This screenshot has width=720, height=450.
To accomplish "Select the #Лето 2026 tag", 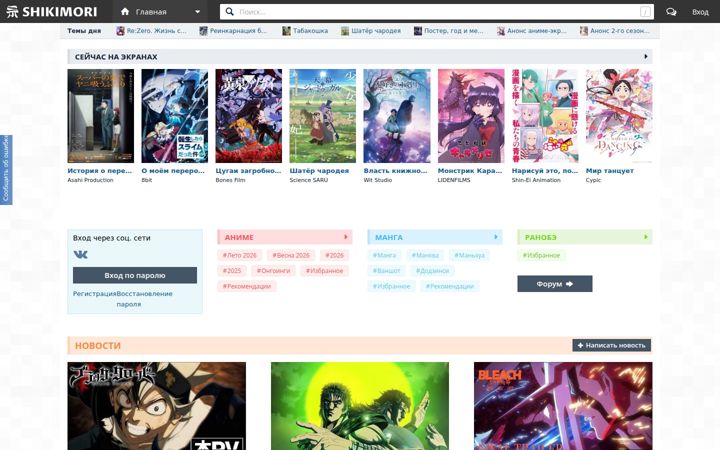I will pos(239,255).
